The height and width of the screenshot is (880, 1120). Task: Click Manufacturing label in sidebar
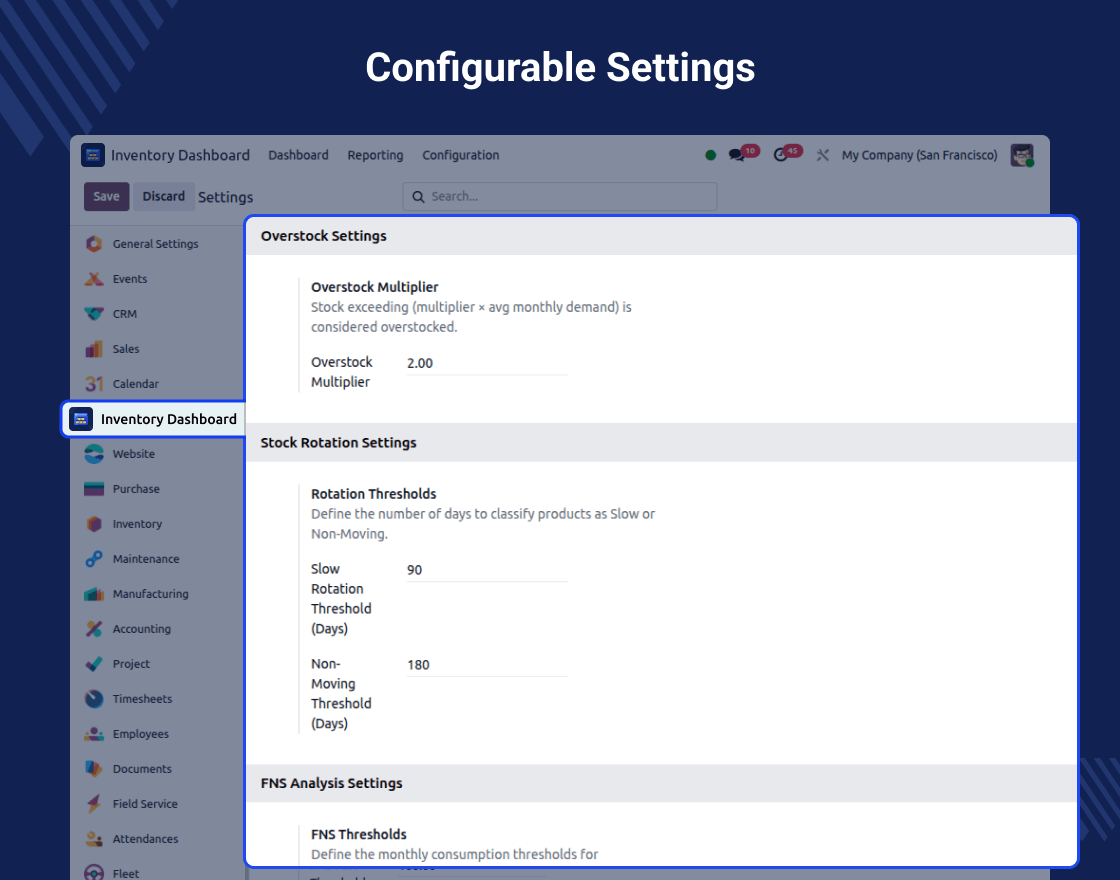coord(151,594)
